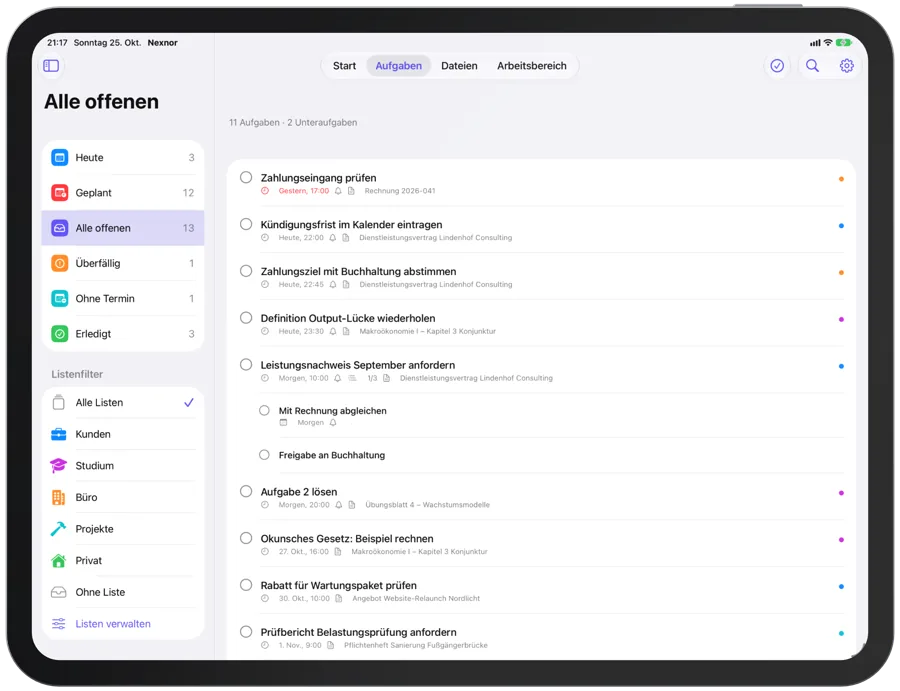The height and width of the screenshot is (691, 900).
Task: Click 'Pflichtenheft Sanierung Fußgängerbrücke' attachment text
Action: pyautogui.click(x=416, y=646)
